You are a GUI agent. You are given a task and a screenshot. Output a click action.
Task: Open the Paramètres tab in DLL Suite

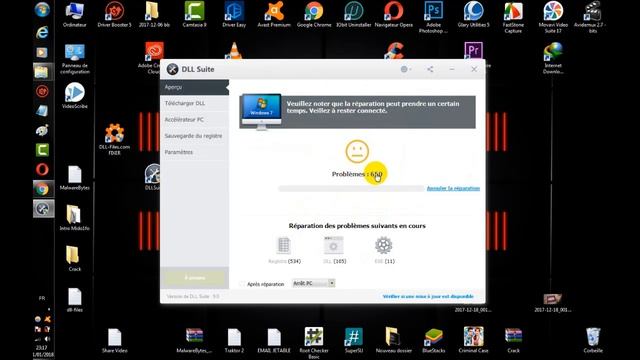pos(194,152)
